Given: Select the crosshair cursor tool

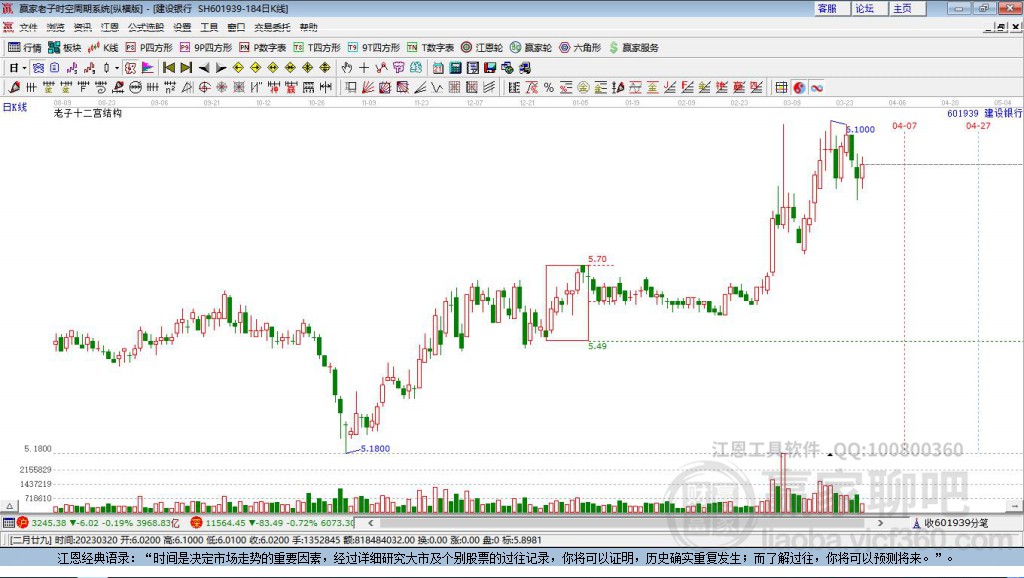Looking at the screenshot, I should [x=364, y=68].
